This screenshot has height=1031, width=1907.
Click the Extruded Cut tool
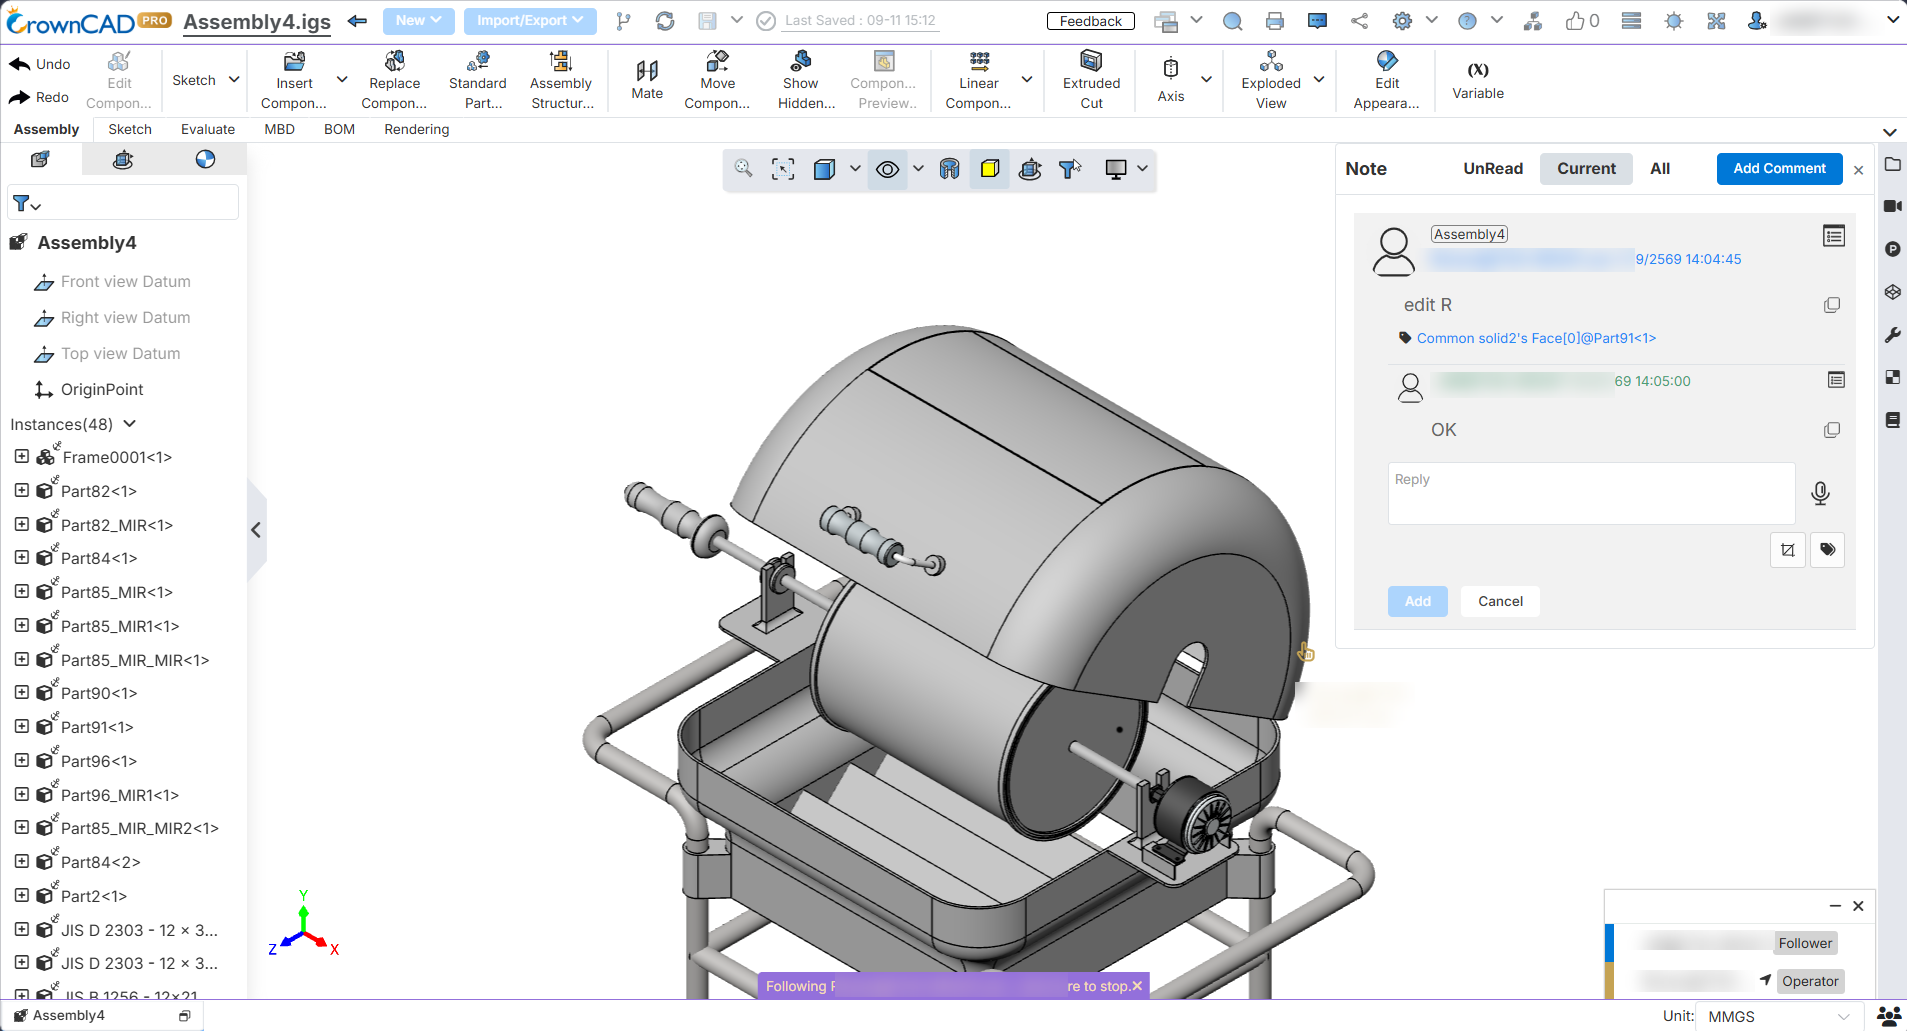[x=1091, y=80]
